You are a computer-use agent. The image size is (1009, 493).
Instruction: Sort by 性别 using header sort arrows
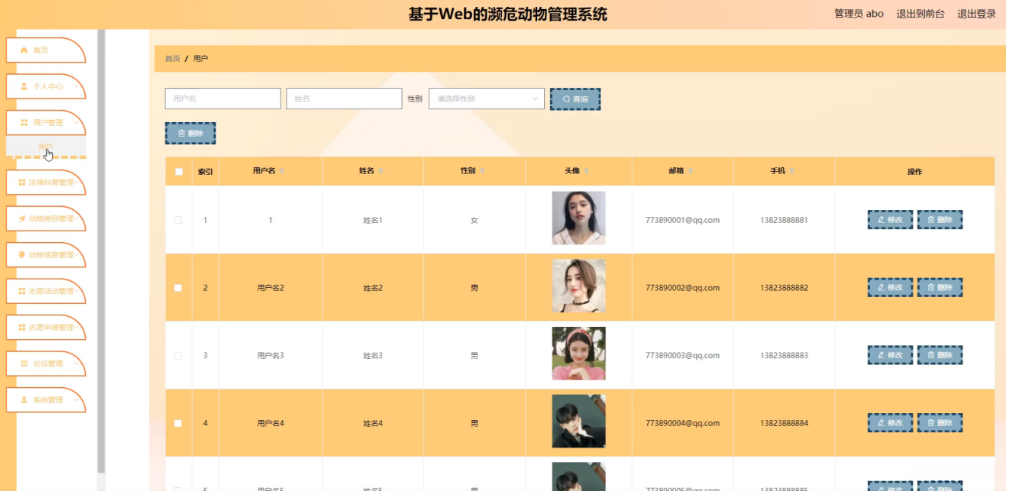482,171
